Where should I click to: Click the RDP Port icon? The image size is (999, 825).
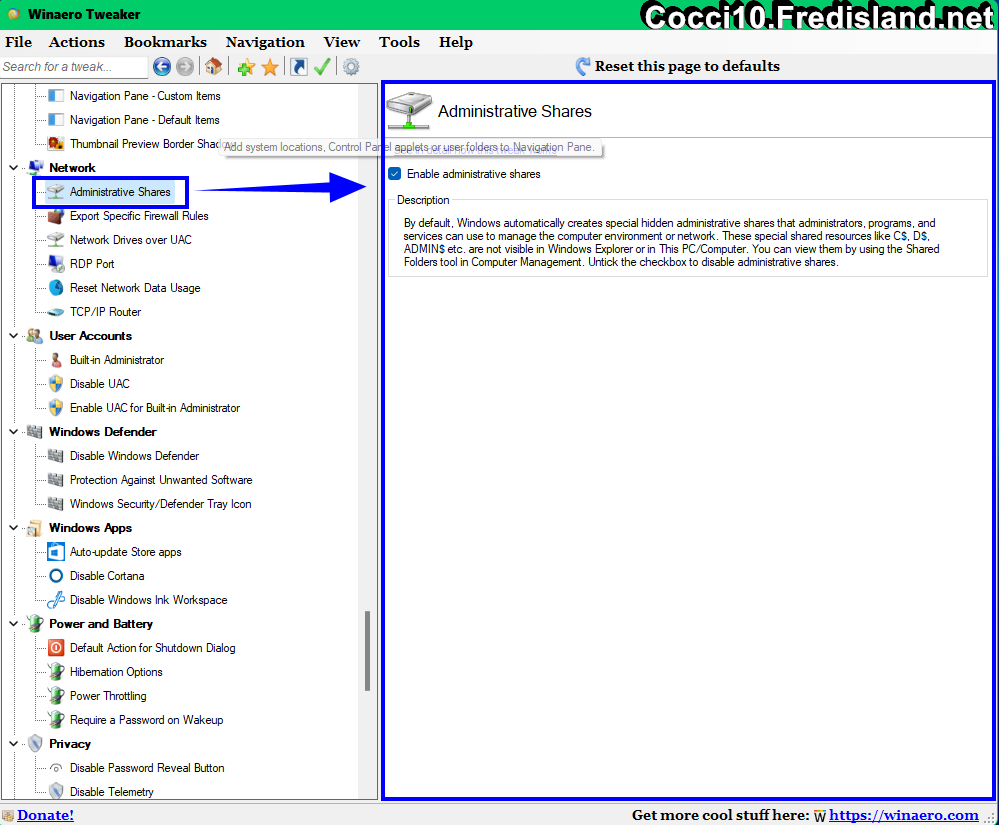[x=56, y=264]
